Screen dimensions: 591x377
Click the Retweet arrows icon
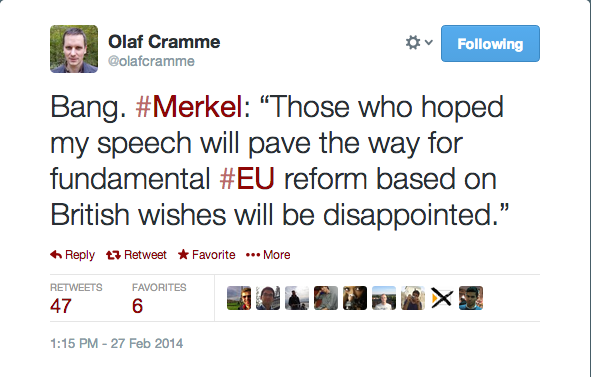point(113,255)
